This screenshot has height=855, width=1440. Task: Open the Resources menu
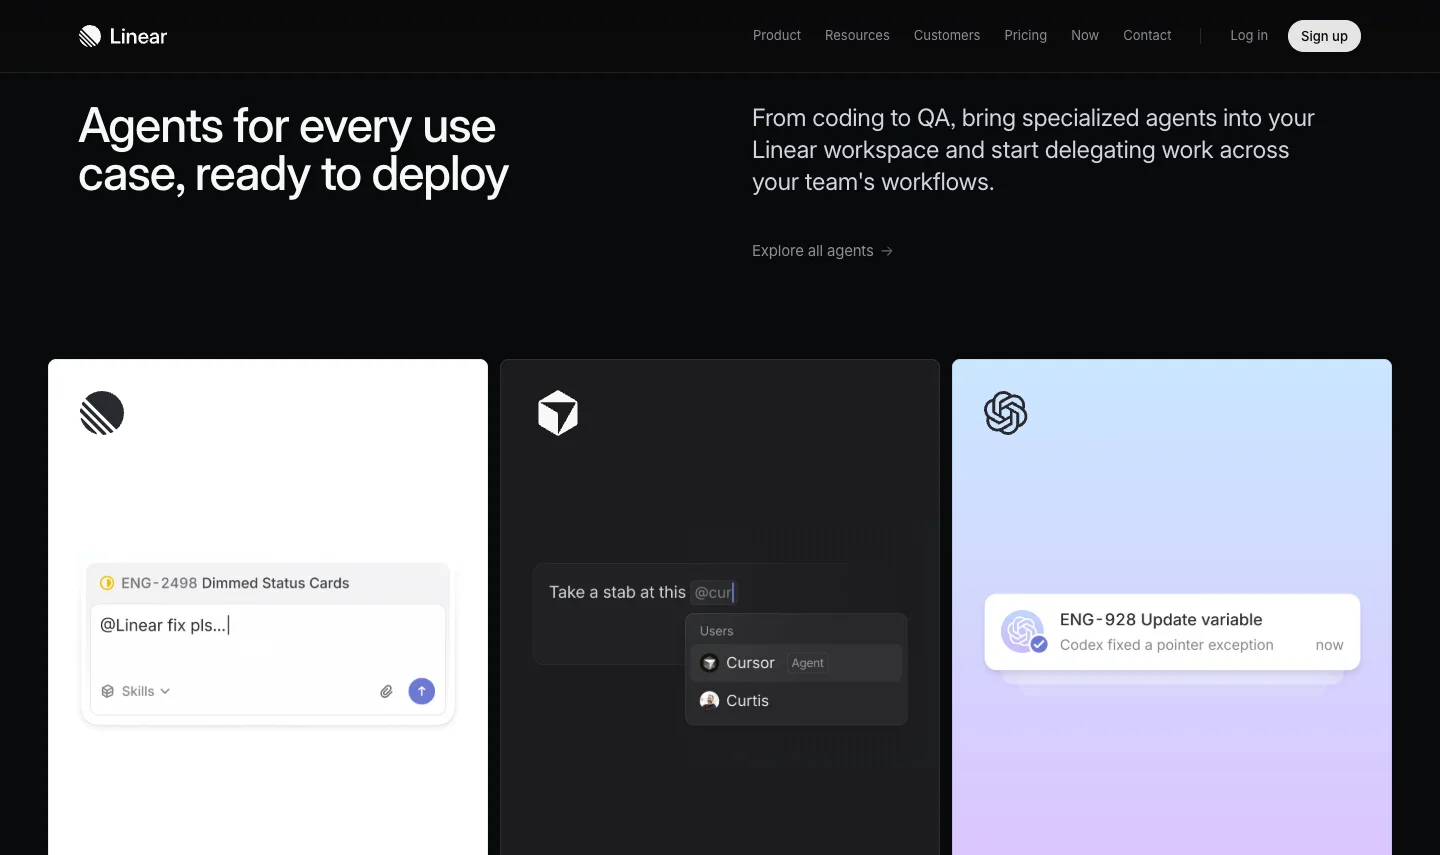tap(857, 35)
